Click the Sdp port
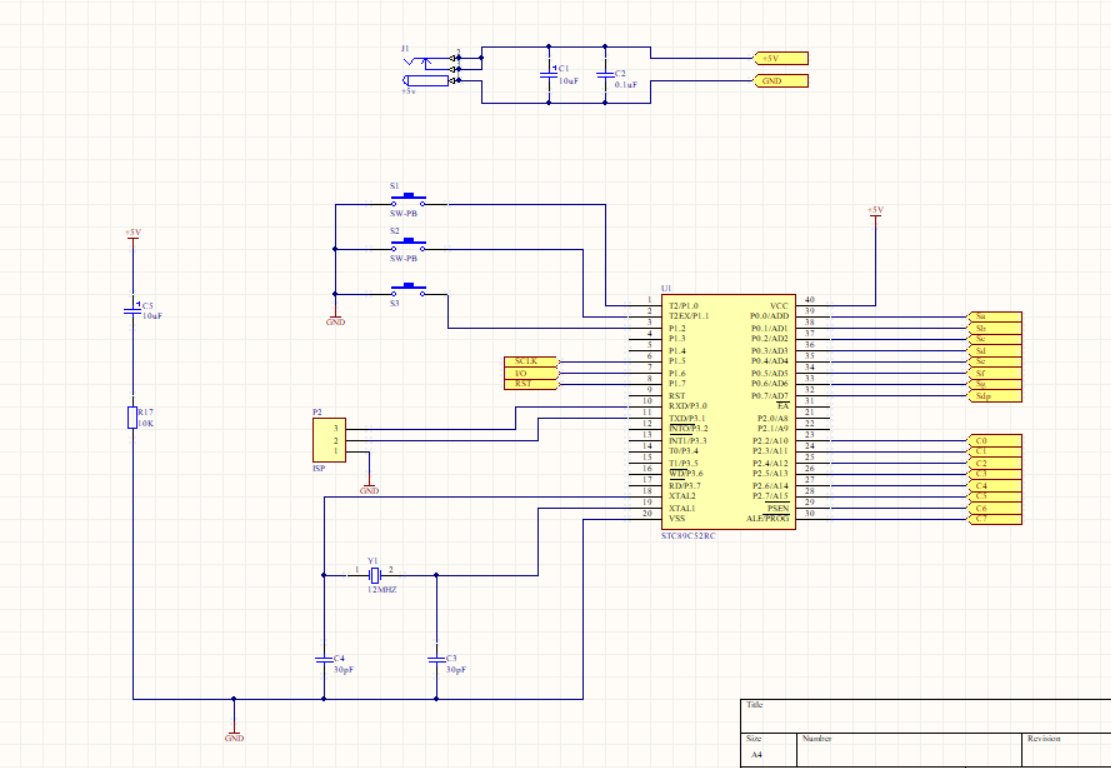 click(x=994, y=396)
